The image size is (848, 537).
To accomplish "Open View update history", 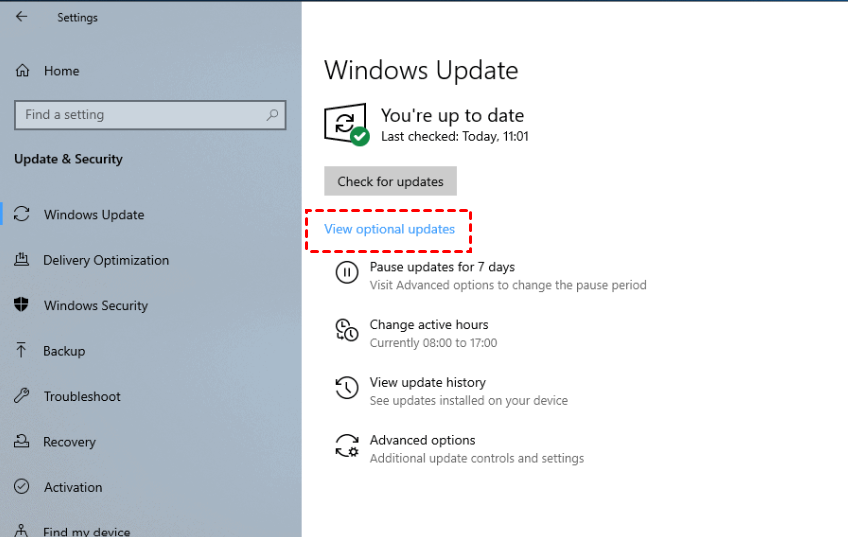I will click(428, 382).
